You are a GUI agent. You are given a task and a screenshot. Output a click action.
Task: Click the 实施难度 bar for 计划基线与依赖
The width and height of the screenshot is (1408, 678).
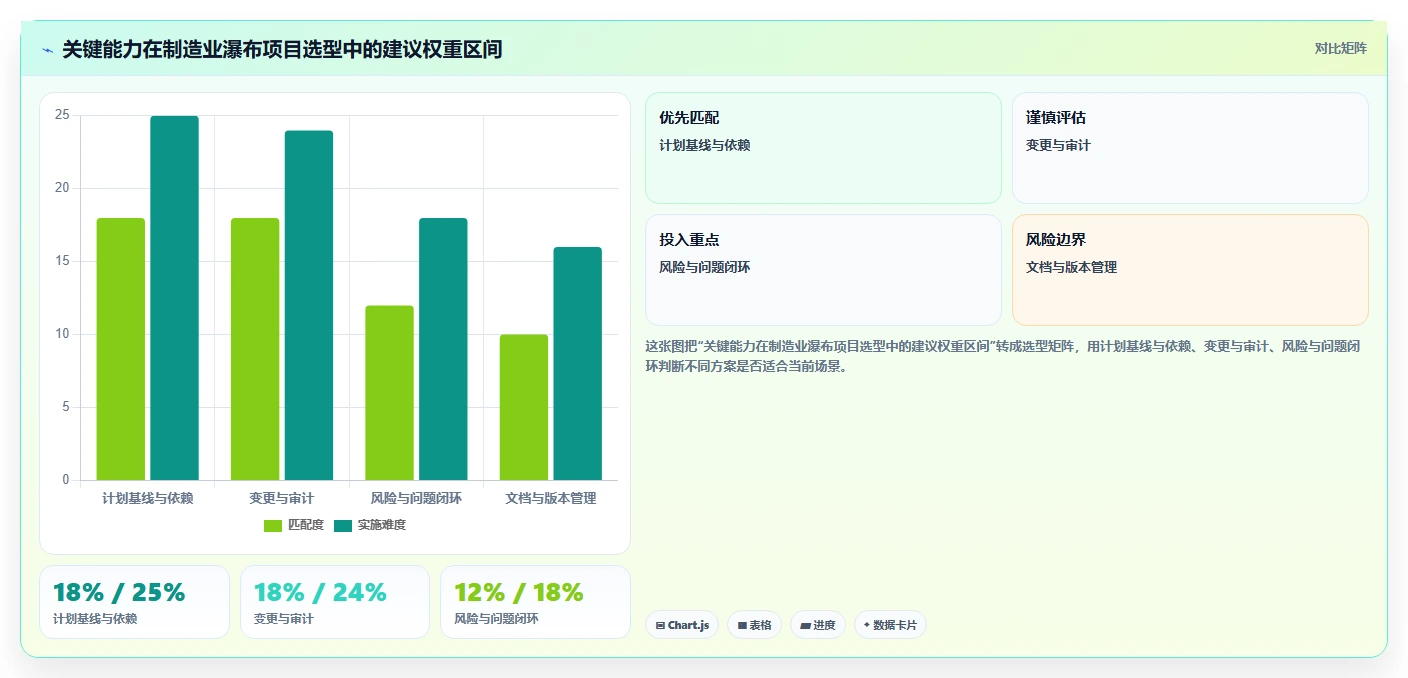click(x=175, y=298)
